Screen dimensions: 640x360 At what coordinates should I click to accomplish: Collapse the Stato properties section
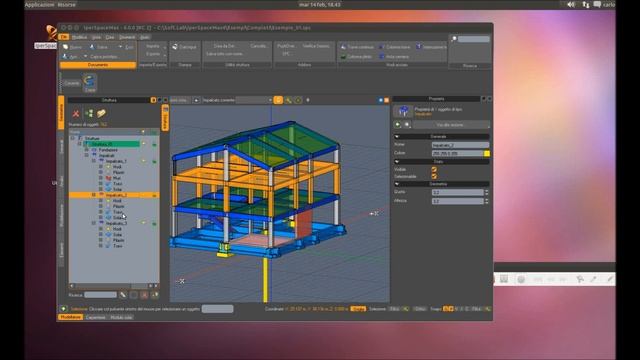(x=397, y=162)
